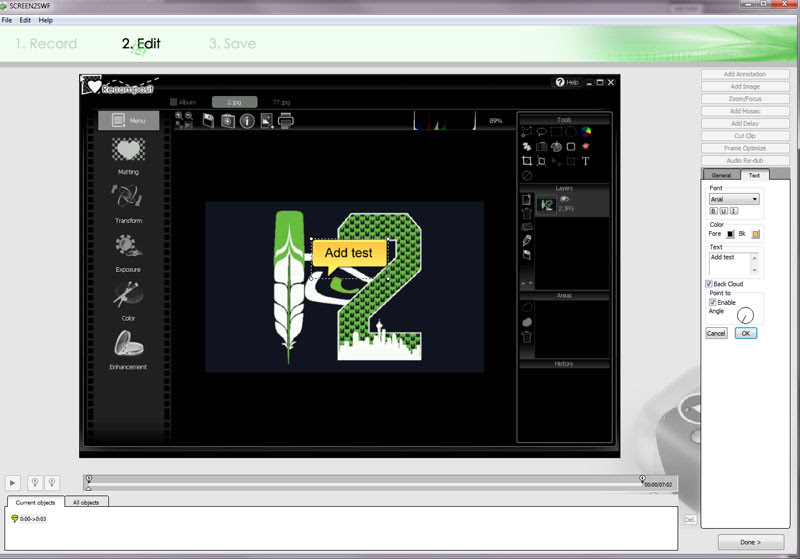800x559 pixels.
Task: Uncheck the Point to Enable checkbox
Action: (713, 302)
